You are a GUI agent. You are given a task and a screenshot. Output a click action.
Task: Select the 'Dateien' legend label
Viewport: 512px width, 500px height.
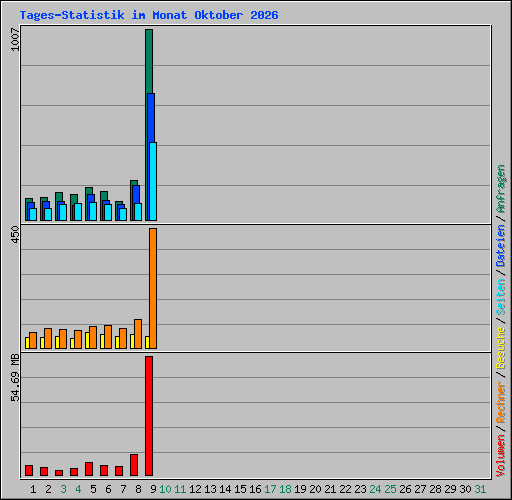(x=501, y=246)
